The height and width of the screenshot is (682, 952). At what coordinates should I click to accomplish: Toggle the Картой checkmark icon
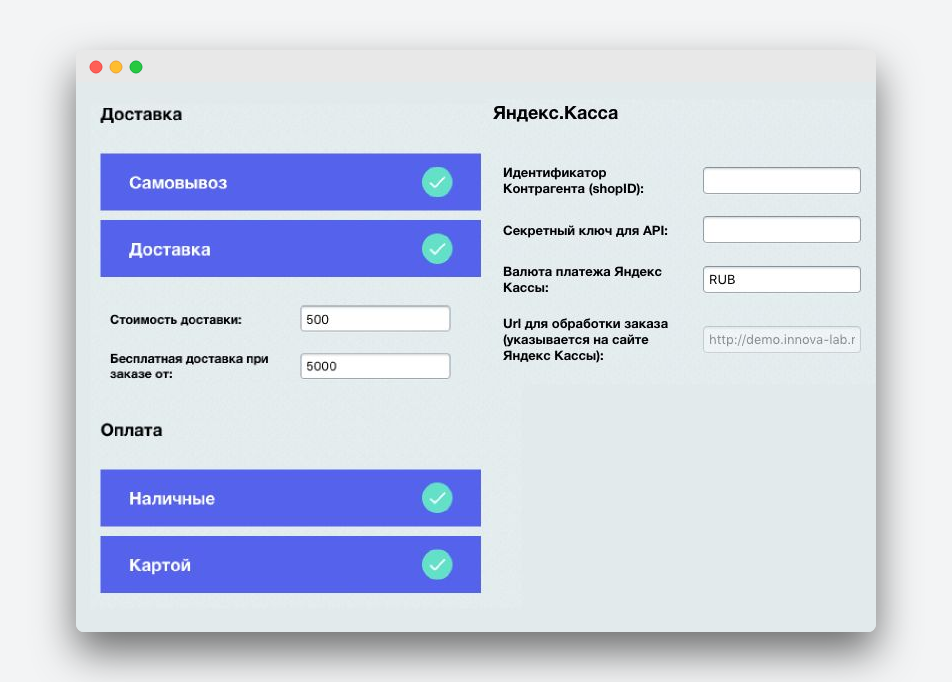tap(437, 565)
